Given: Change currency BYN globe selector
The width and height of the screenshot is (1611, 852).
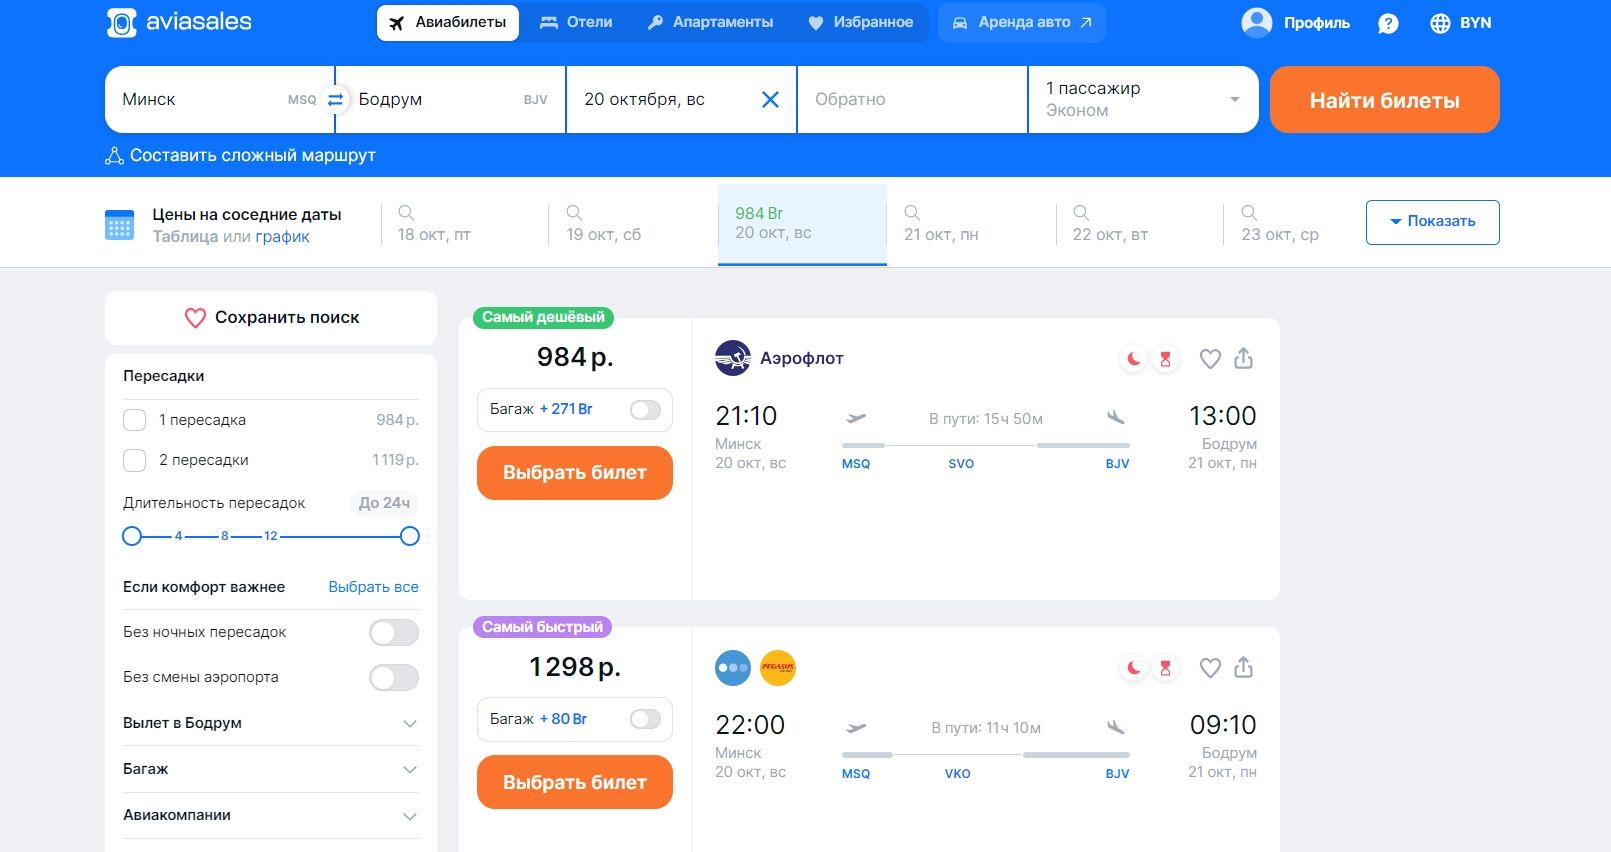Looking at the screenshot, I should pos(1460,23).
